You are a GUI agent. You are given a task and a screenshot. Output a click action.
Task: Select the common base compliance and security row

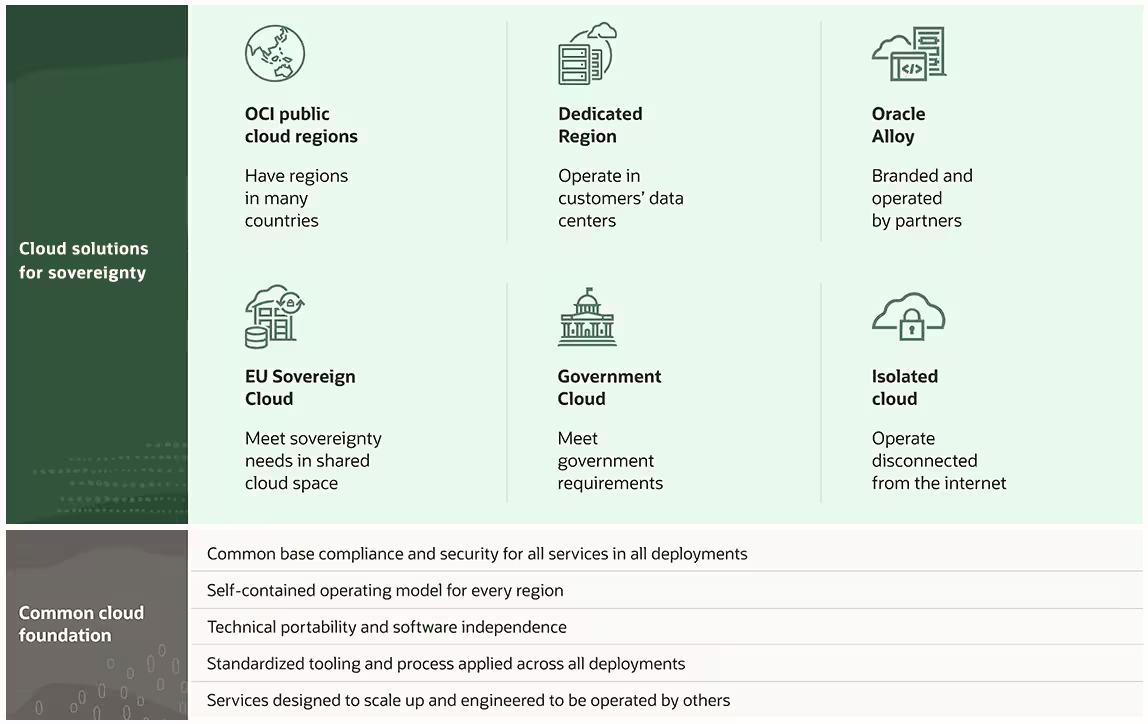[477, 553]
